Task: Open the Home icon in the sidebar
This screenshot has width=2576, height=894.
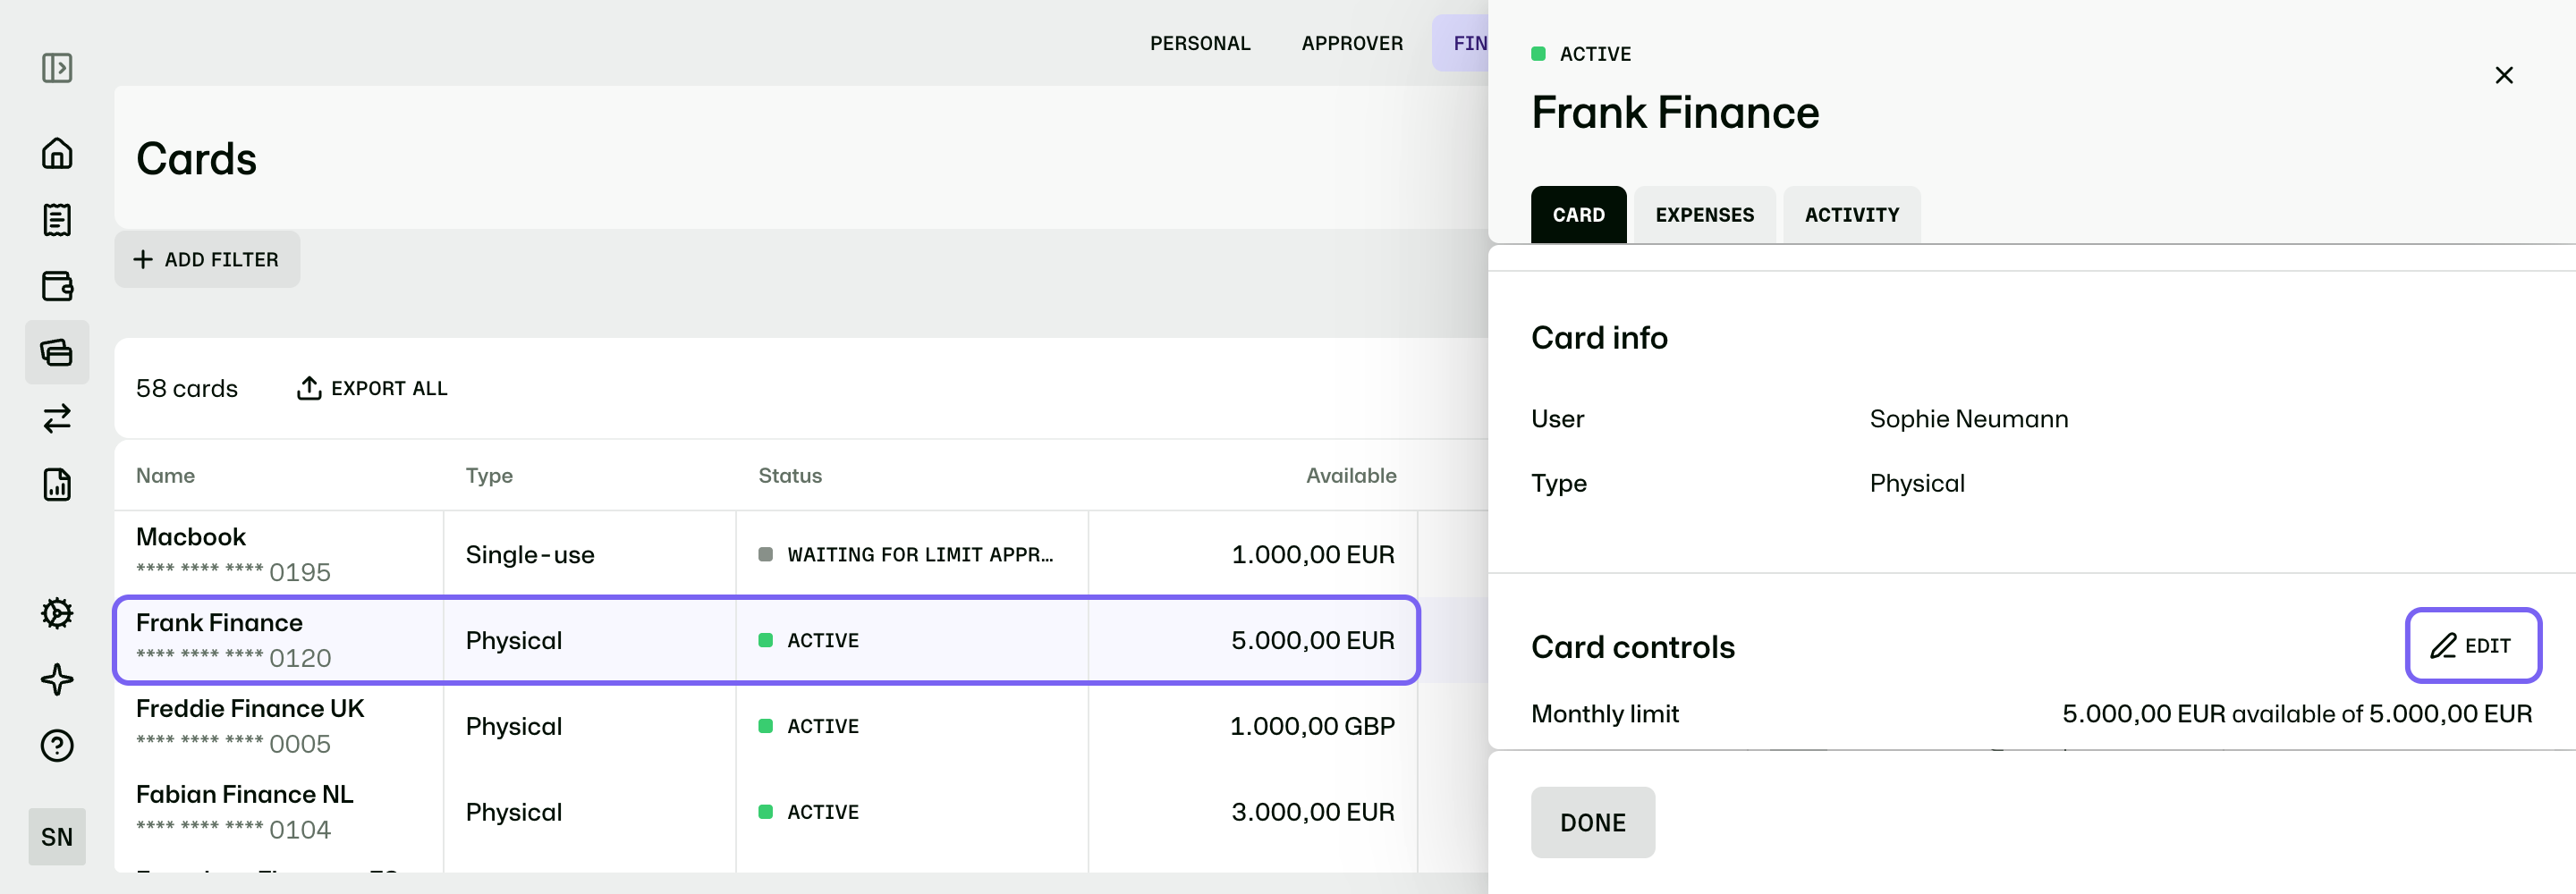Action: coord(57,153)
